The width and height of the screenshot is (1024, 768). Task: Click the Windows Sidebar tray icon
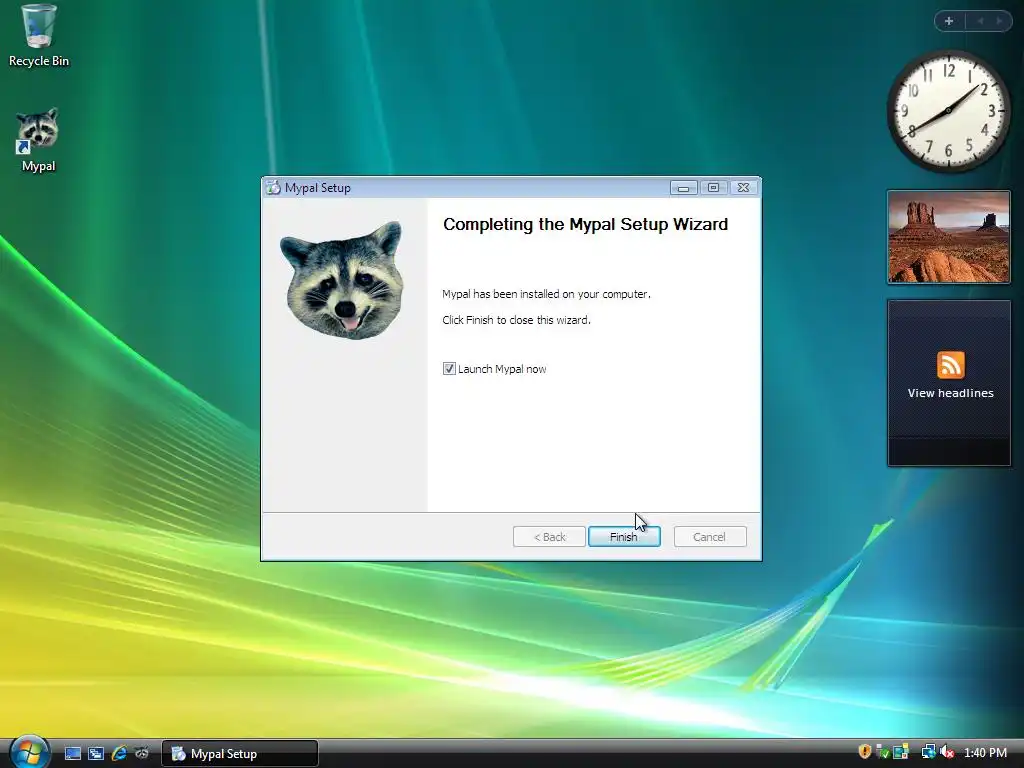[x=901, y=752]
